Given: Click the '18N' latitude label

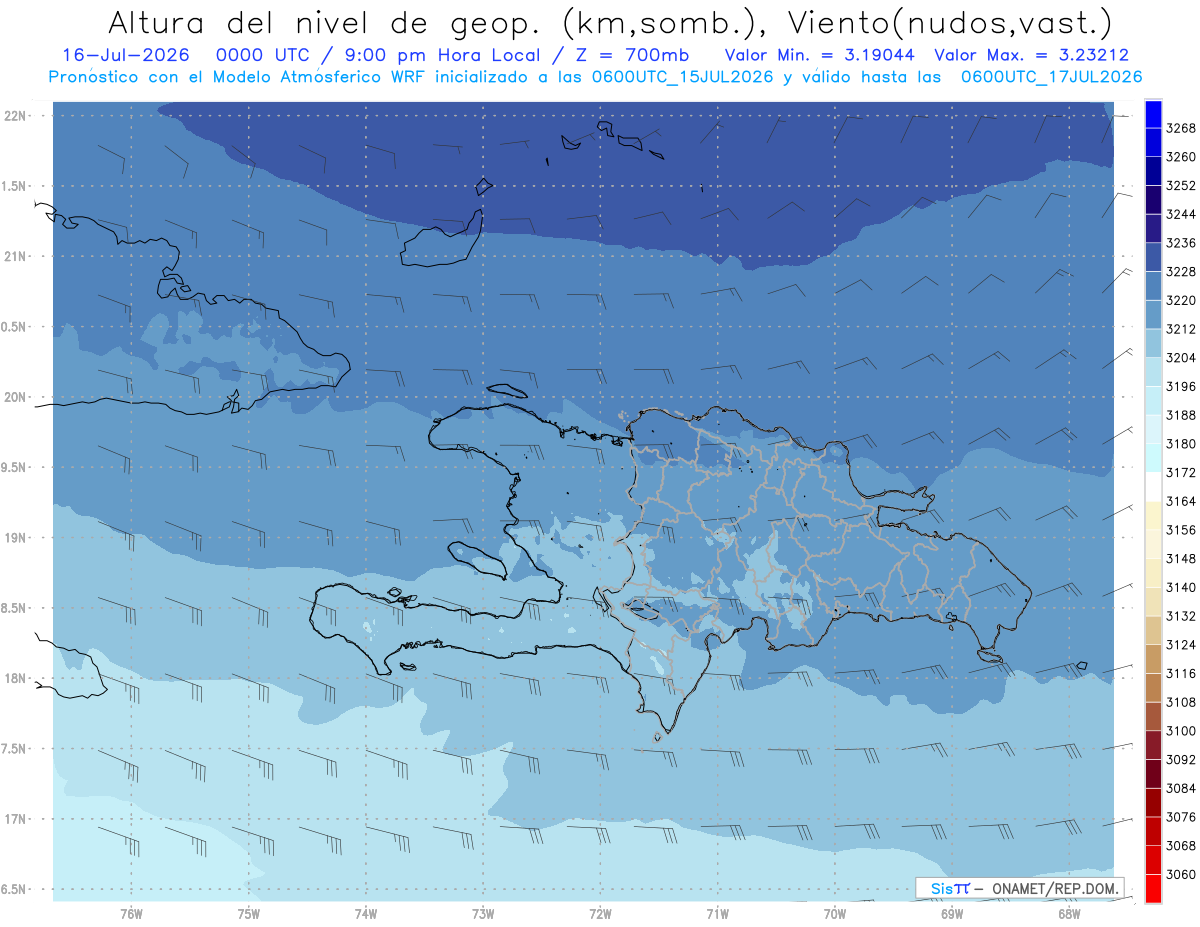Looking at the screenshot, I should point(15,679).
